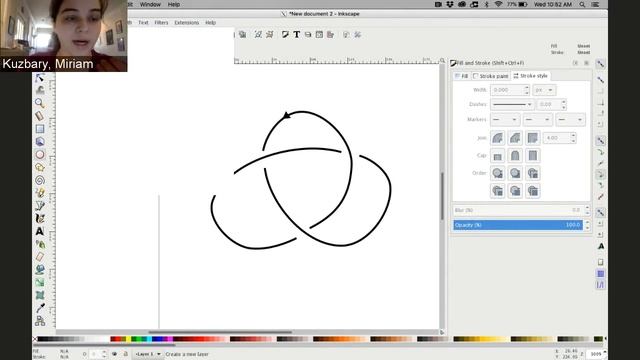The height and width of the screenshot is (360, 640).
Task: Toggle layer visibility eye in status bar
Action: [x=114, y=354]
